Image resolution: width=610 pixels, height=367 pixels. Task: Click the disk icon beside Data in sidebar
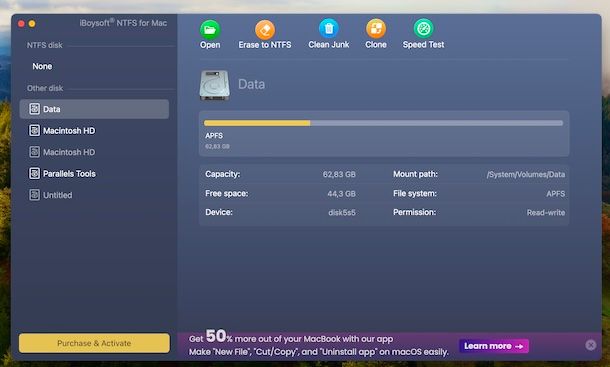(x=34, y=109)
